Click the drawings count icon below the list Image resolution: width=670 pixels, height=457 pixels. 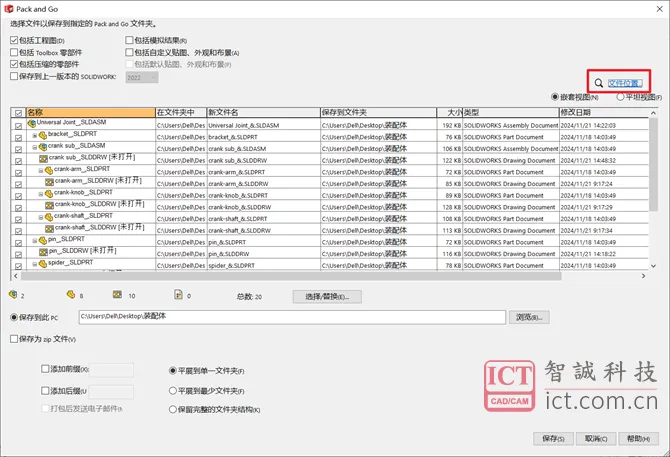tap(118, 295)
